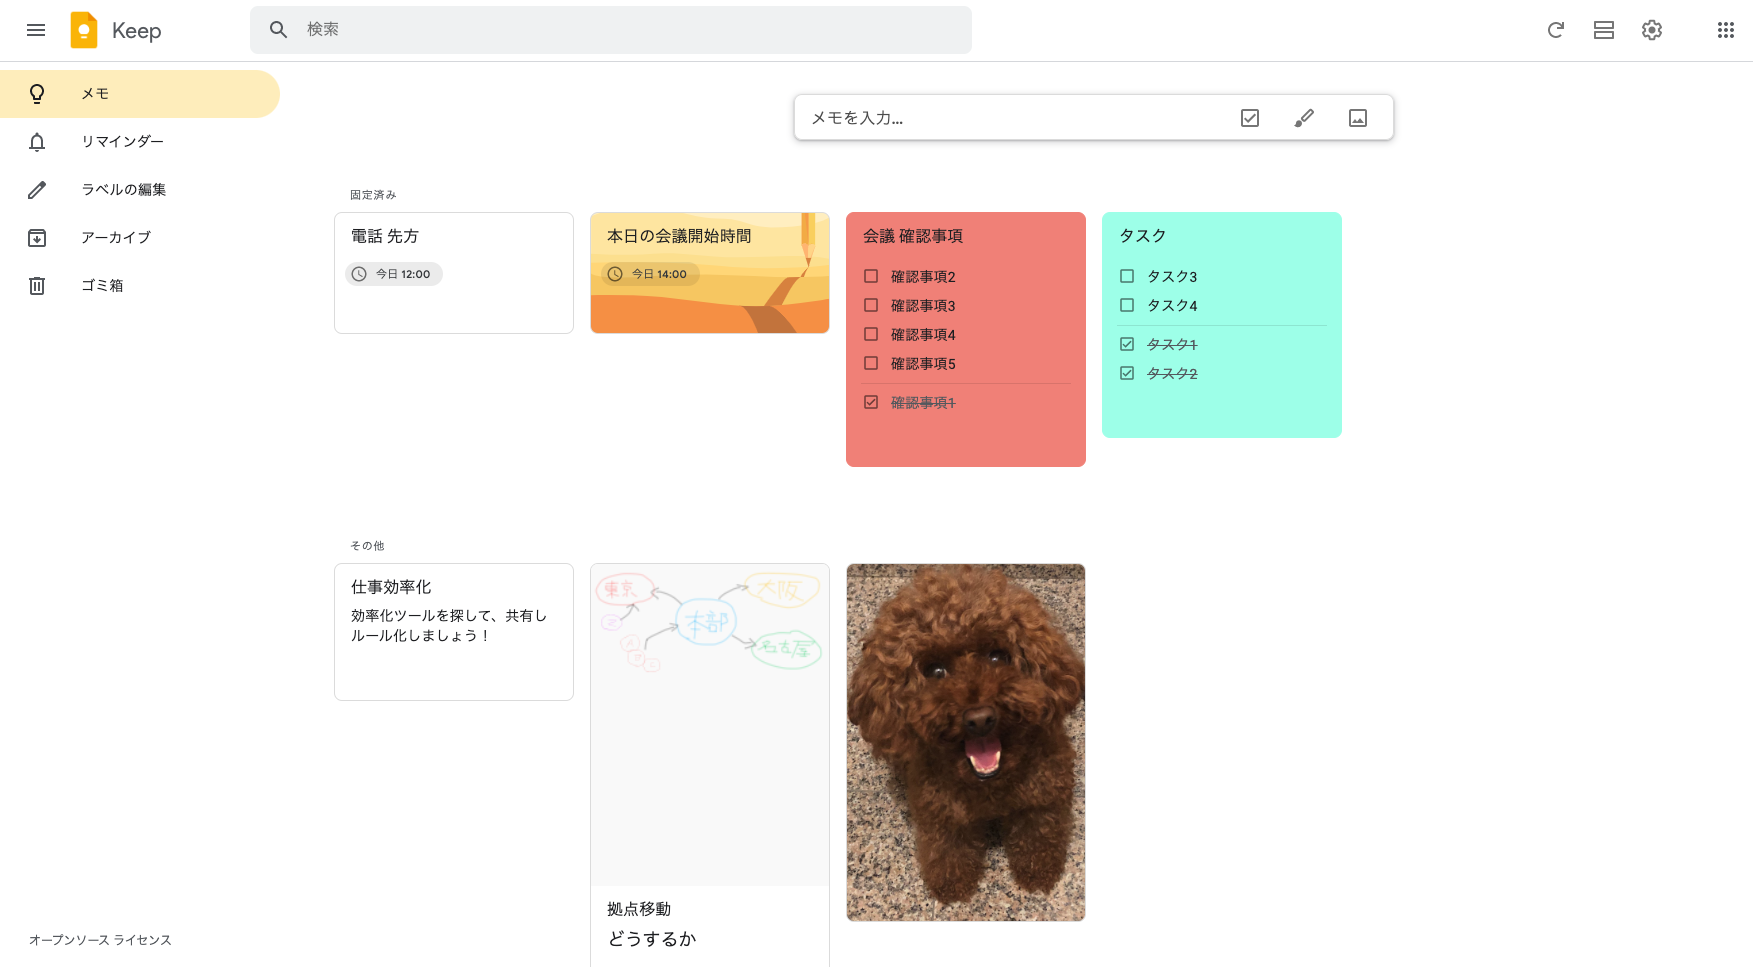Click the 検索 search field
The image size is (1753, 967).
pyautogui.click(x=611, y=30)
